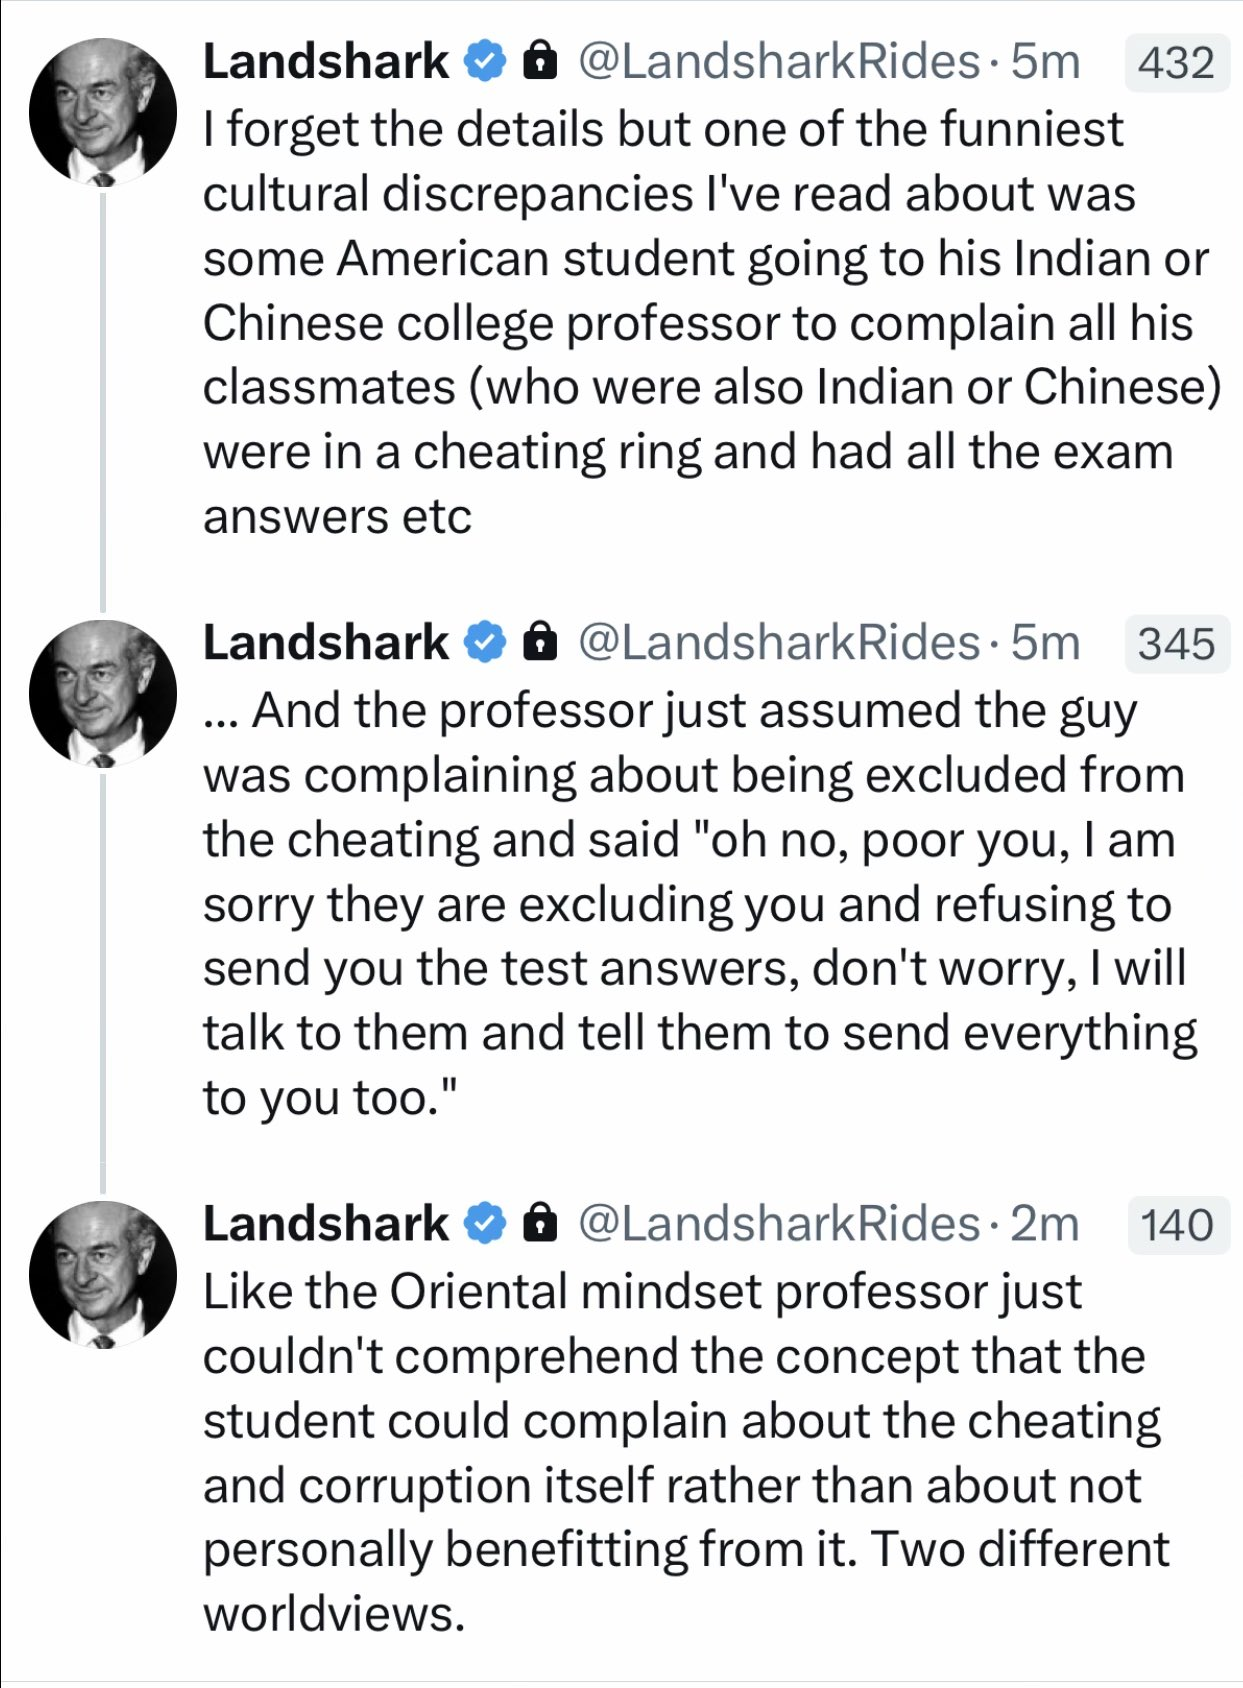
Task: Click the verified badge on the second tweet
Action: pos(485,643)
